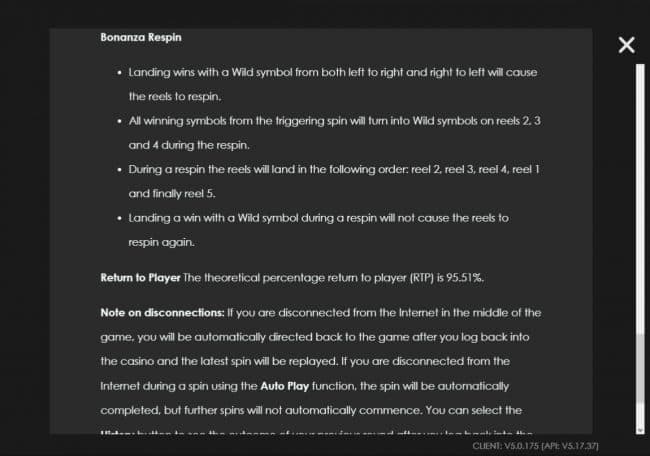Click the bullet dot before 'Landing a win'

click(x=119, y=217)
